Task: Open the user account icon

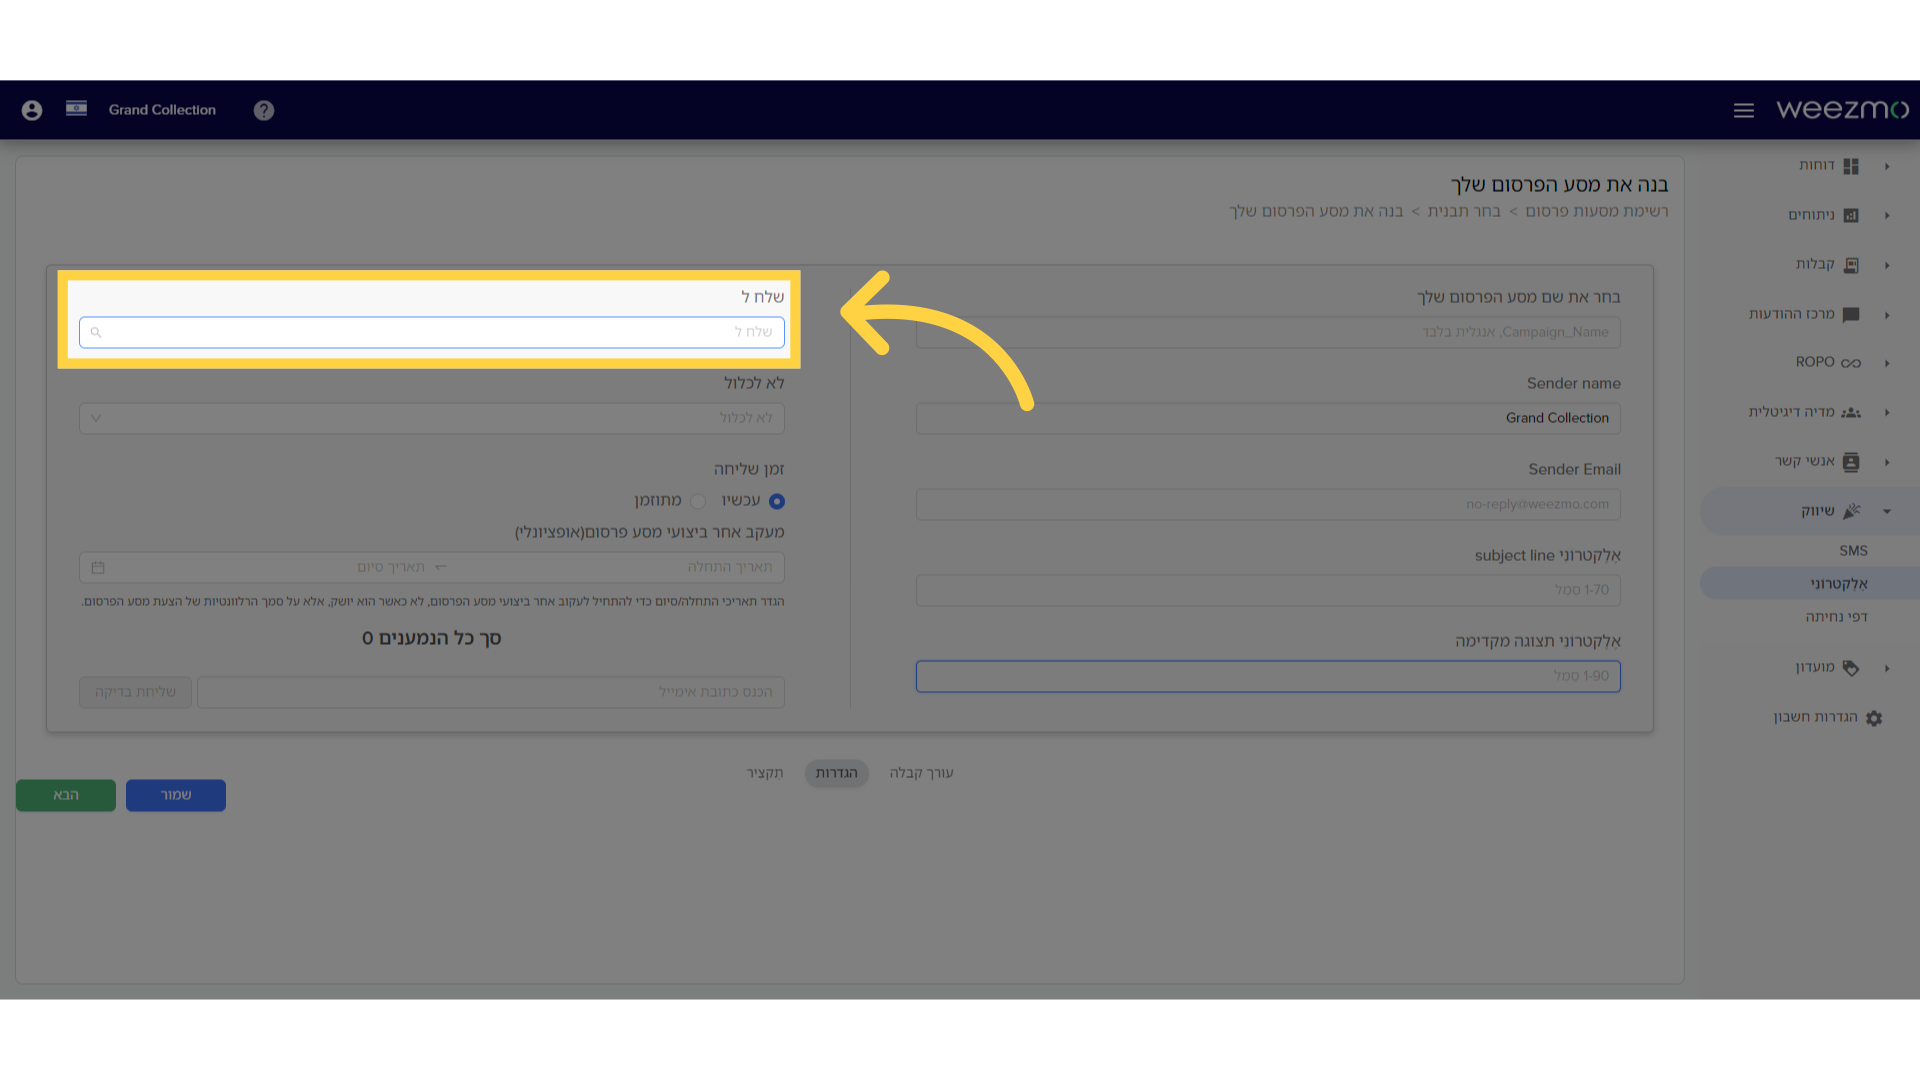Action: point(32,110)
